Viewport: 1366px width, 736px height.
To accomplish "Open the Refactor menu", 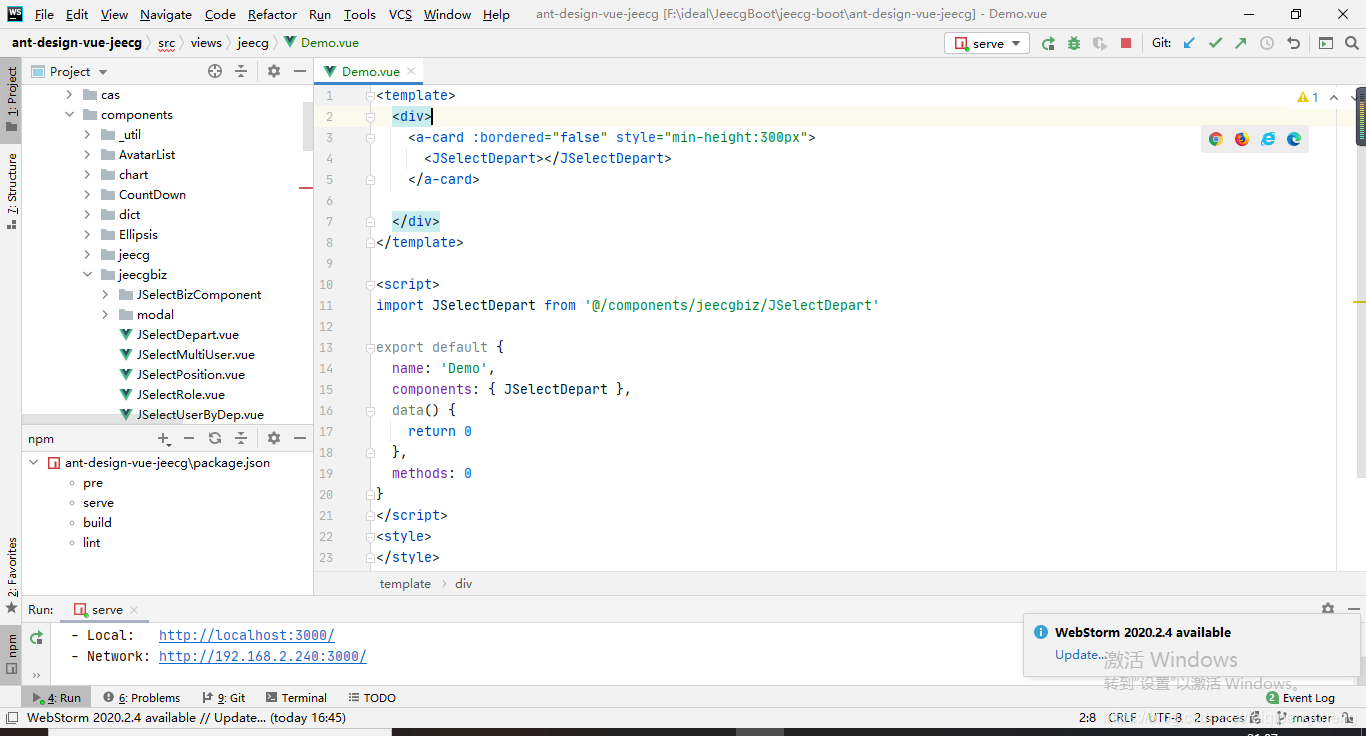I will [272, 14].
